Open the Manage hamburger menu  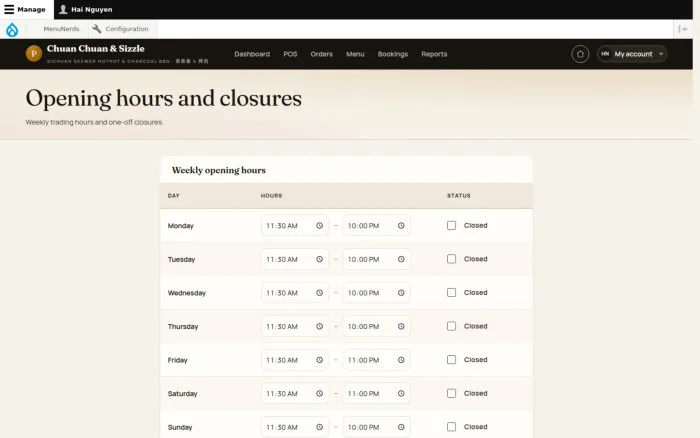[9, 9]
